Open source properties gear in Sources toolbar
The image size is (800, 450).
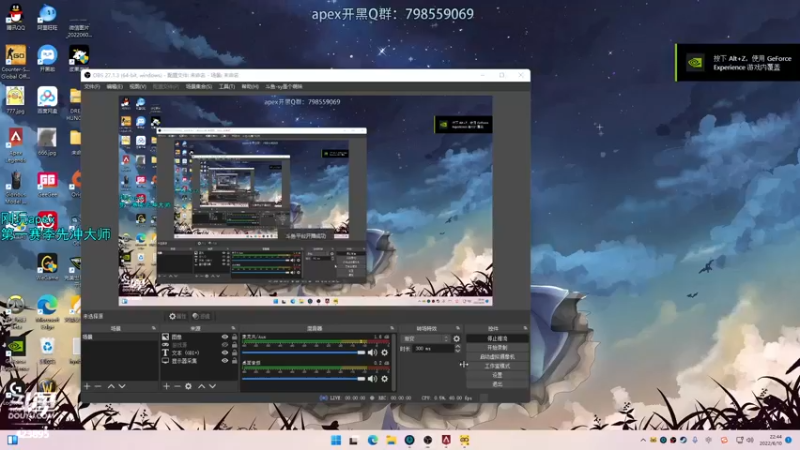coord(188,386)
